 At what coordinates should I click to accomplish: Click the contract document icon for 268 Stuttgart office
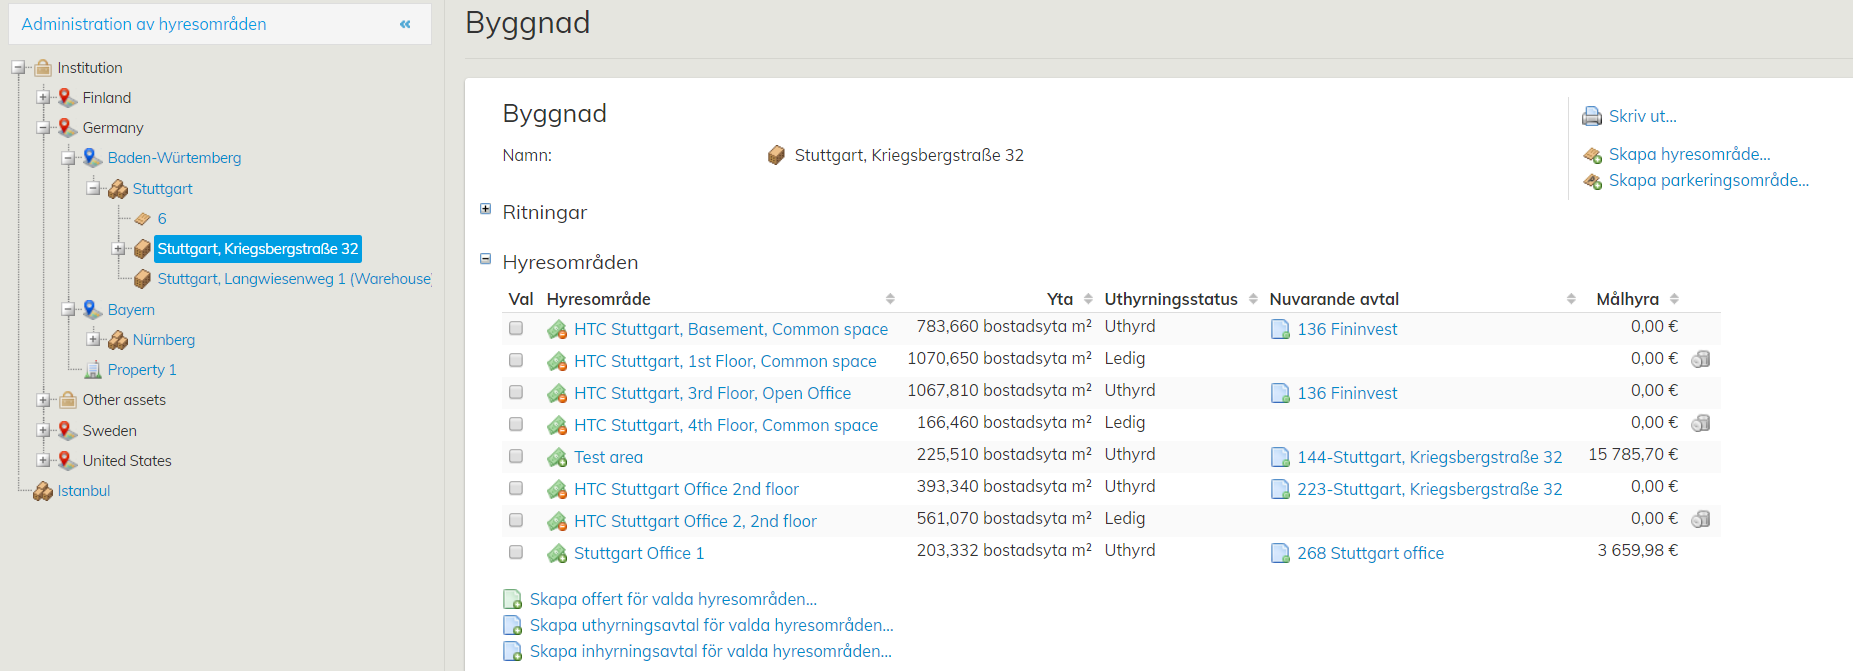(1279, 553)
